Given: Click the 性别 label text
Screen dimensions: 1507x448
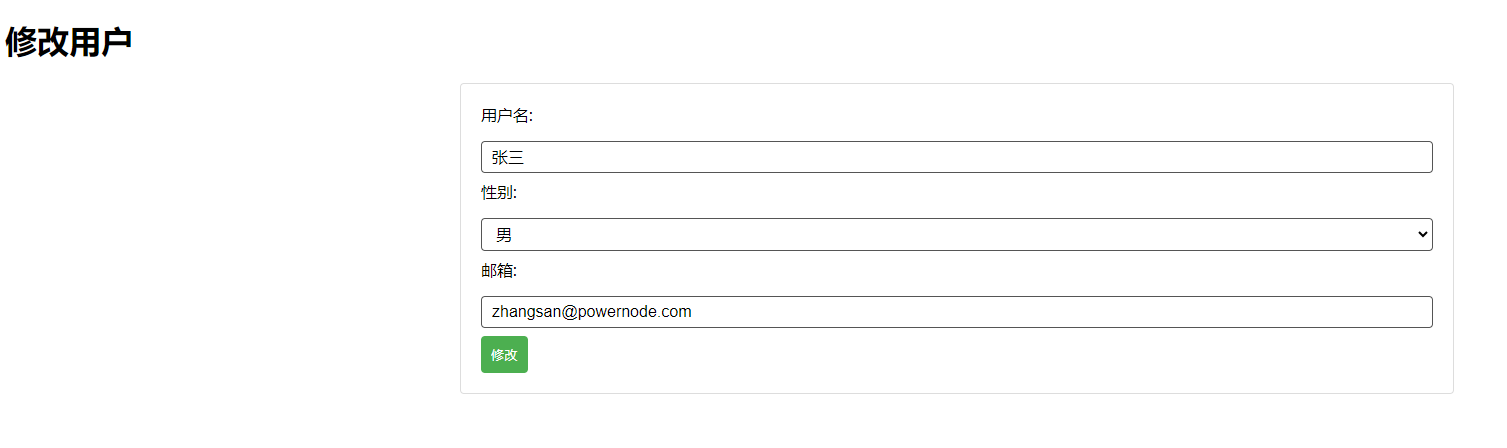Looking at the screenshot, I should point(499,193).
